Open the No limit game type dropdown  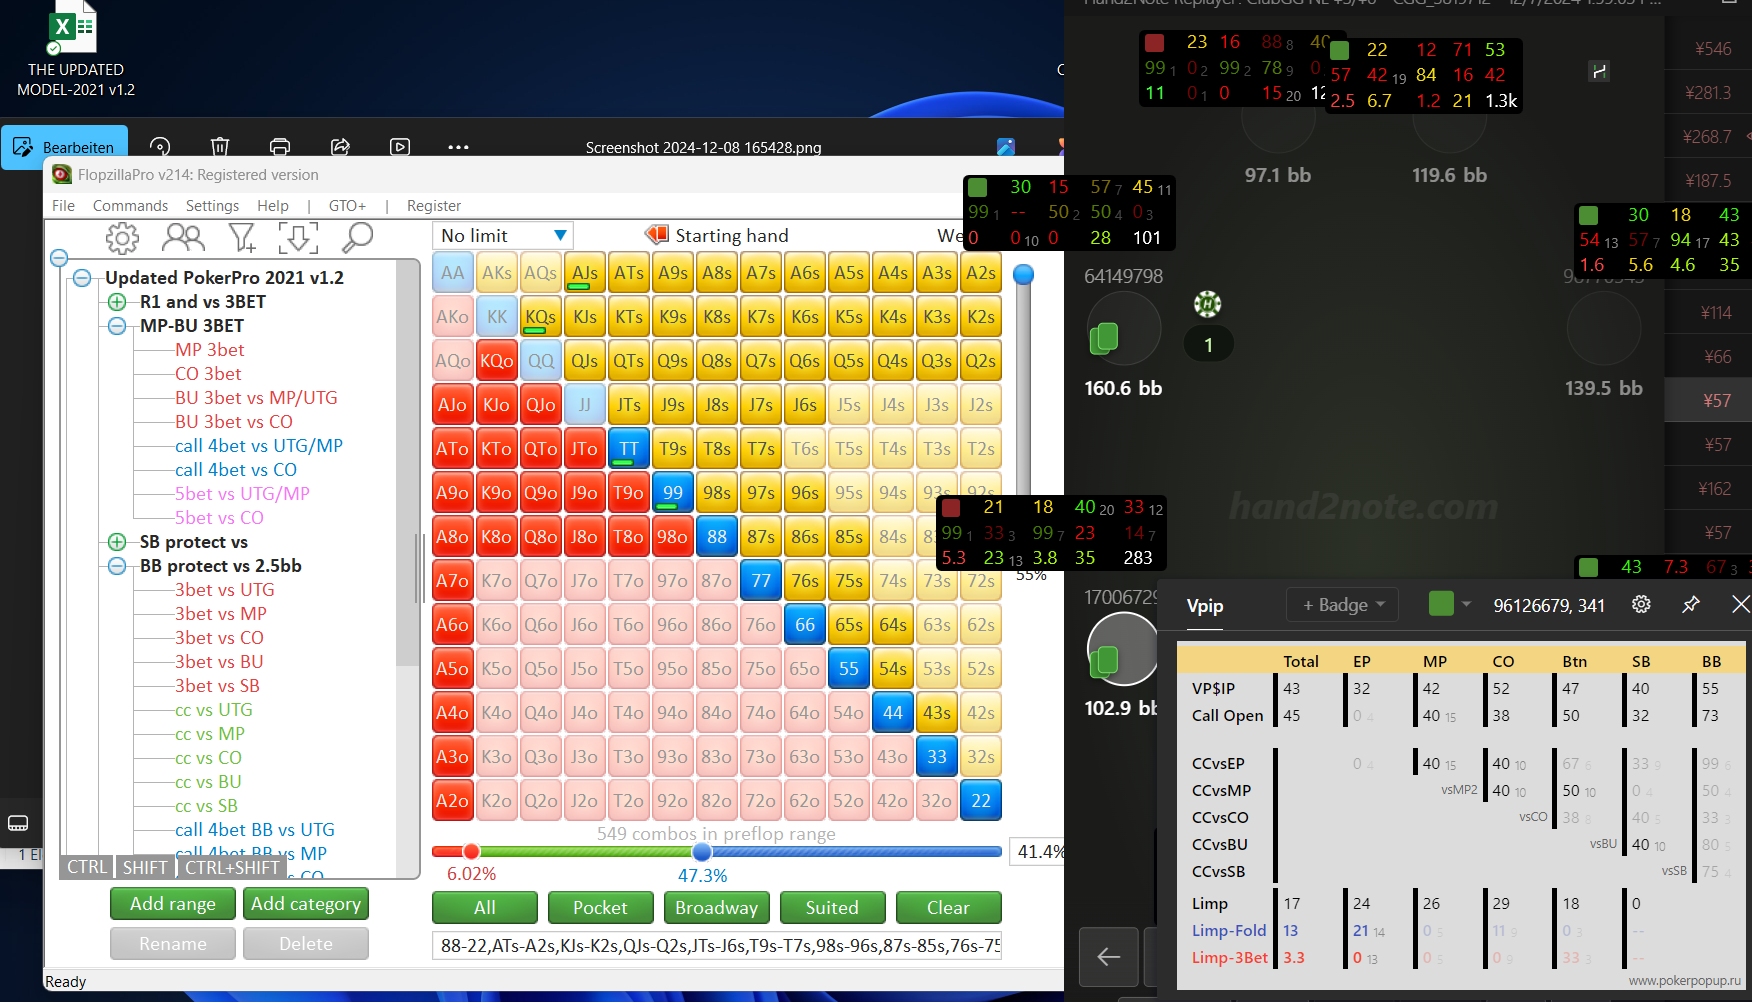pos(503,236)
